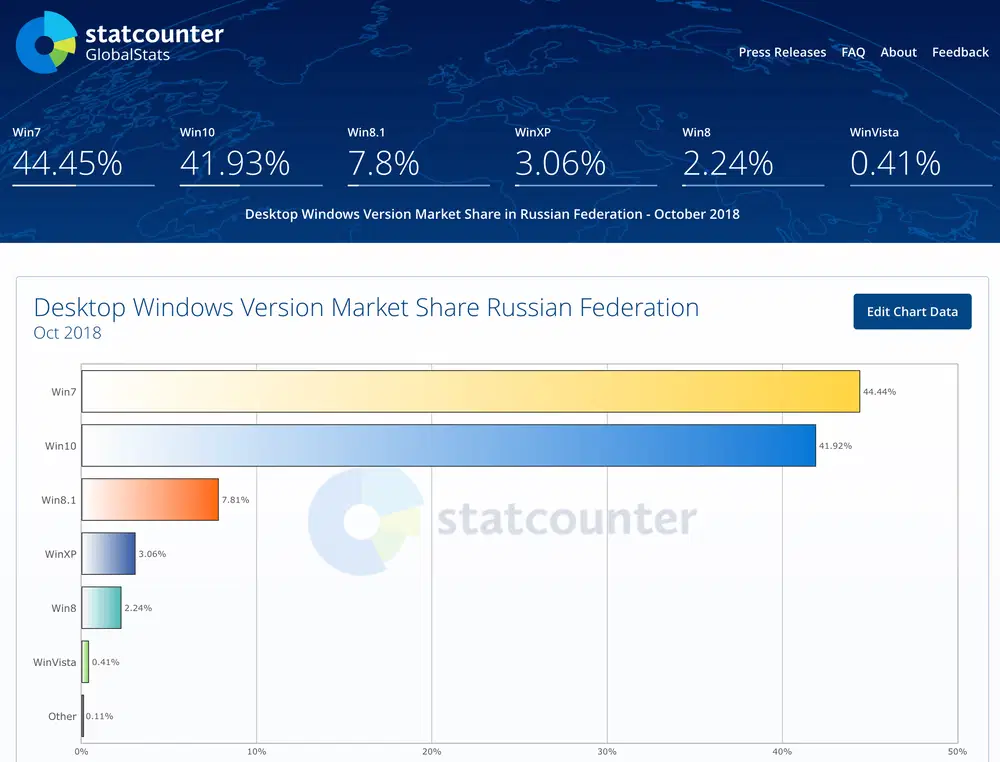Open the Feedback link
Screen dimensions: 1000x762
959,52
